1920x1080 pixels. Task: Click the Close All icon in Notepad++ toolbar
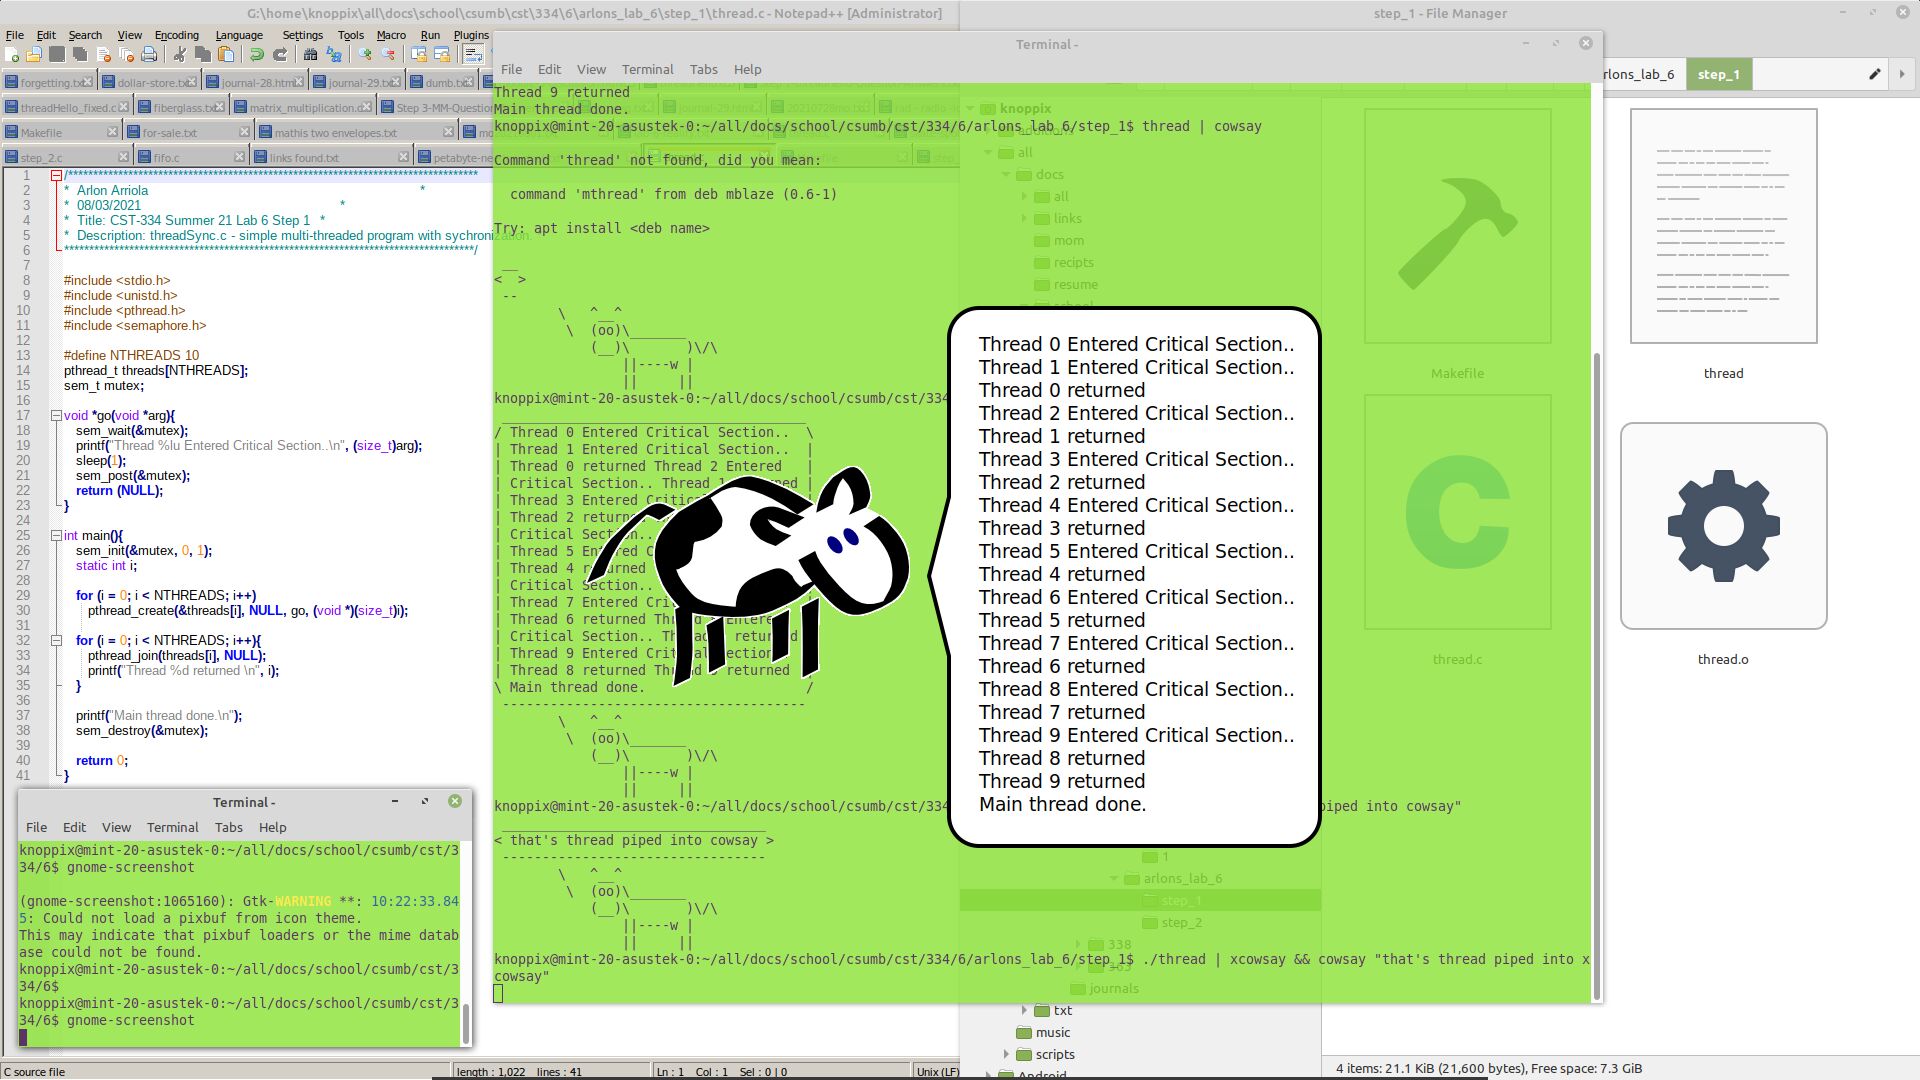click(126, 54)
